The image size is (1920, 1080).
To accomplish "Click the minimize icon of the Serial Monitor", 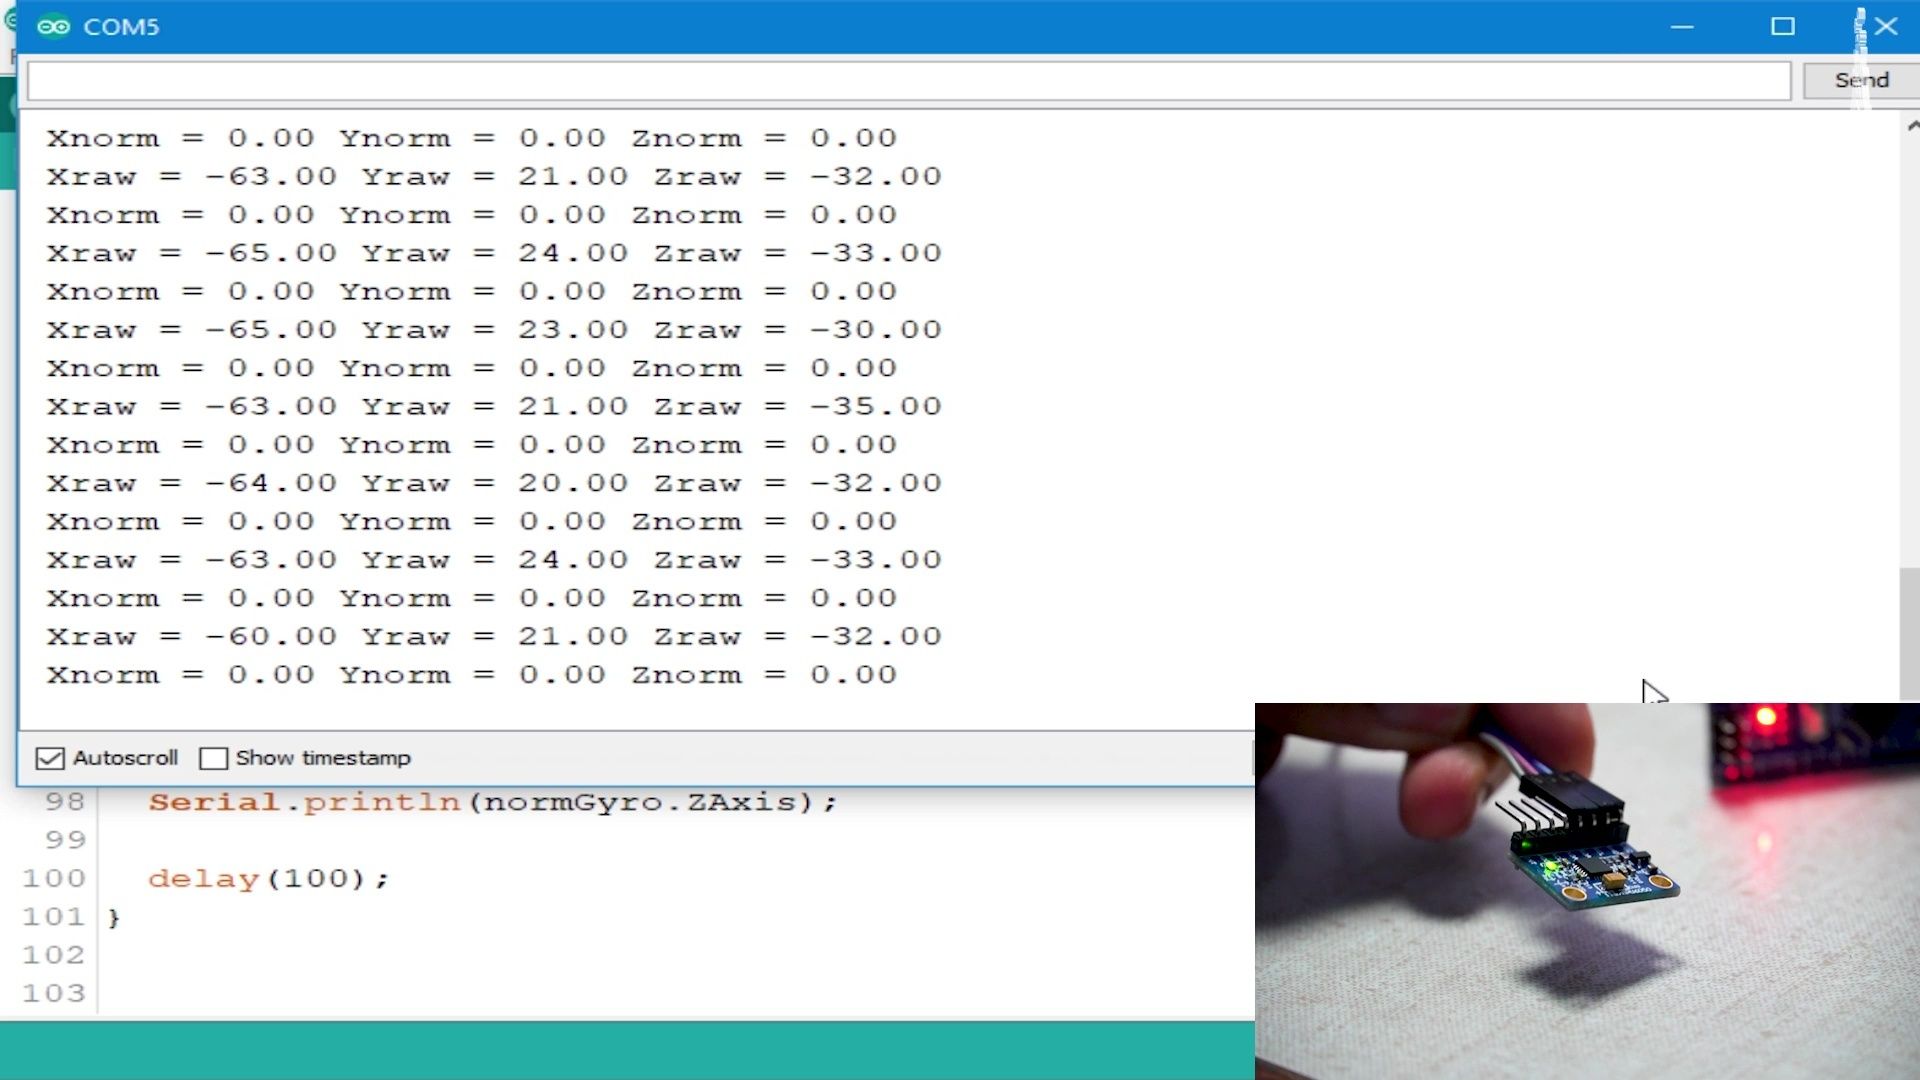I will pyautogui.click(x=1683, y=26).
